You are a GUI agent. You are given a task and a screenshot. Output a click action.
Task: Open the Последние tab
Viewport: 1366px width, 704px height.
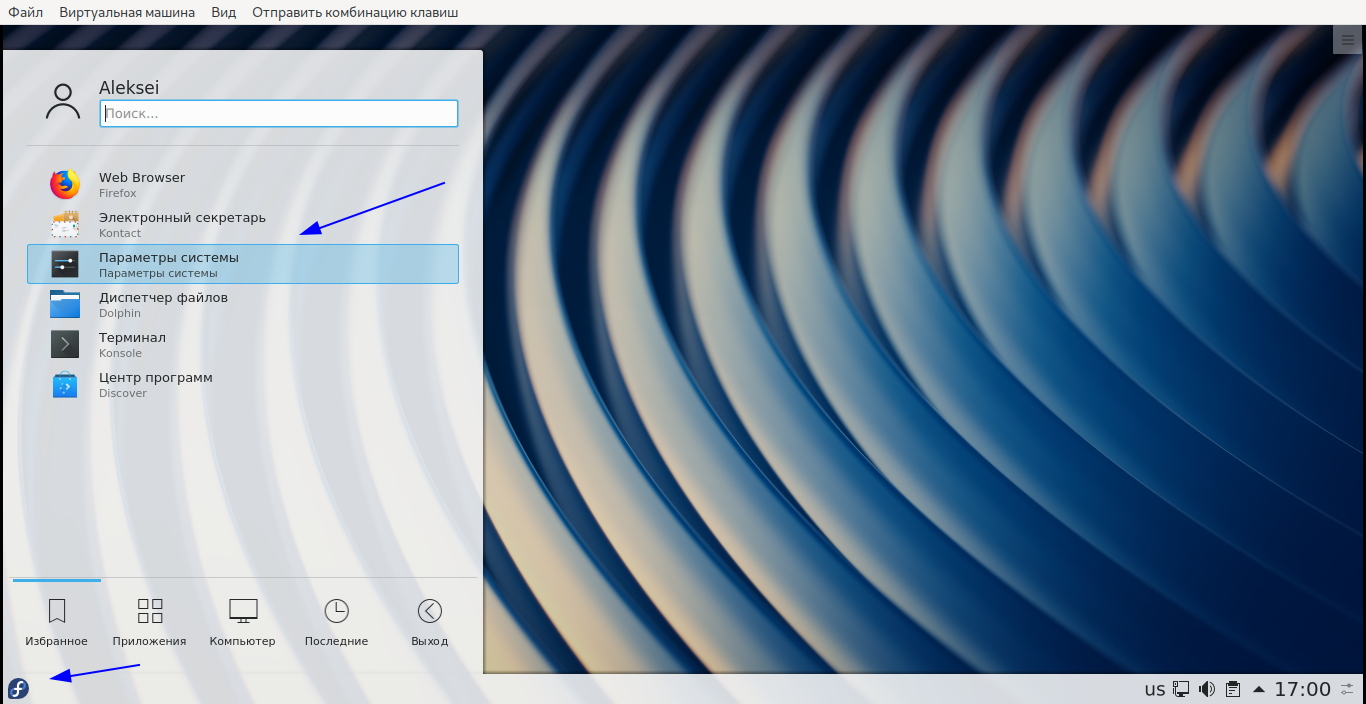point(337,622)
